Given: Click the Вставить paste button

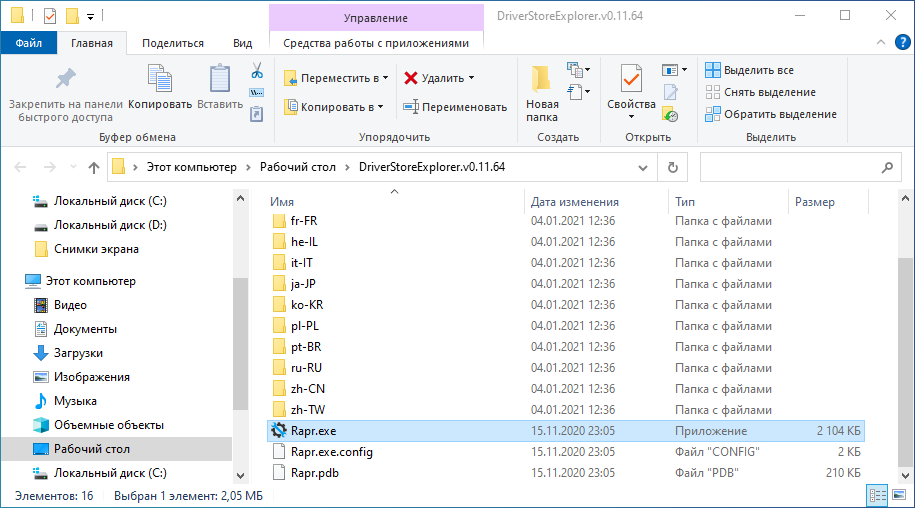Looking at the screenshot, I should (x=220, y=87).
